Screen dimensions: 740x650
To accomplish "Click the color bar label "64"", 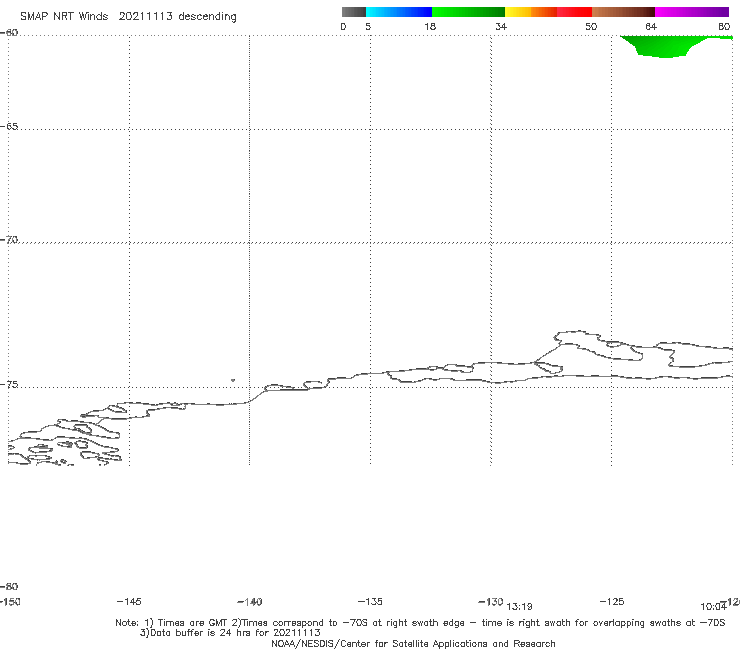I will tap(651, 27).
